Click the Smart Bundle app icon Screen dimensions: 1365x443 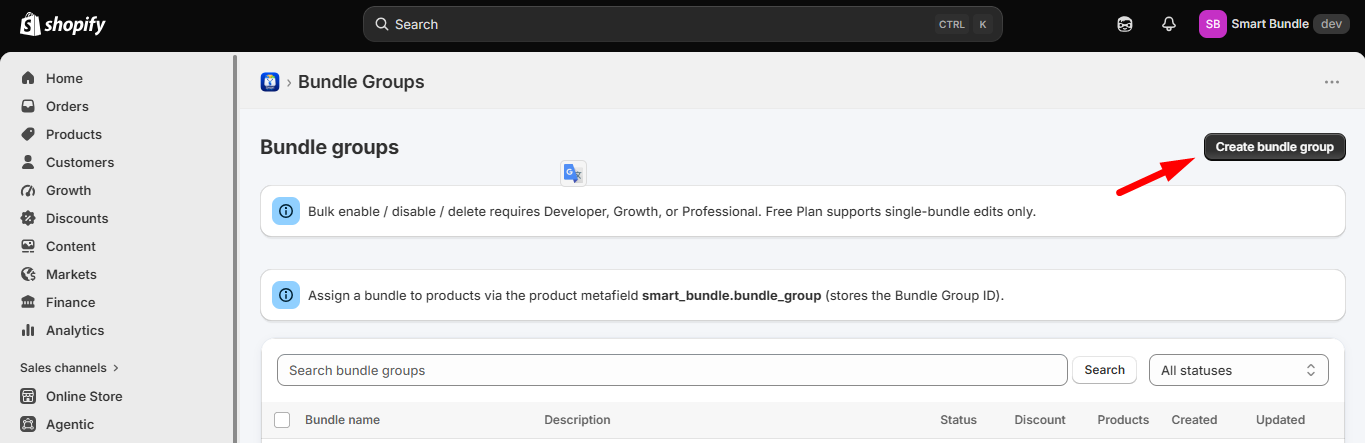click(270, 82)
